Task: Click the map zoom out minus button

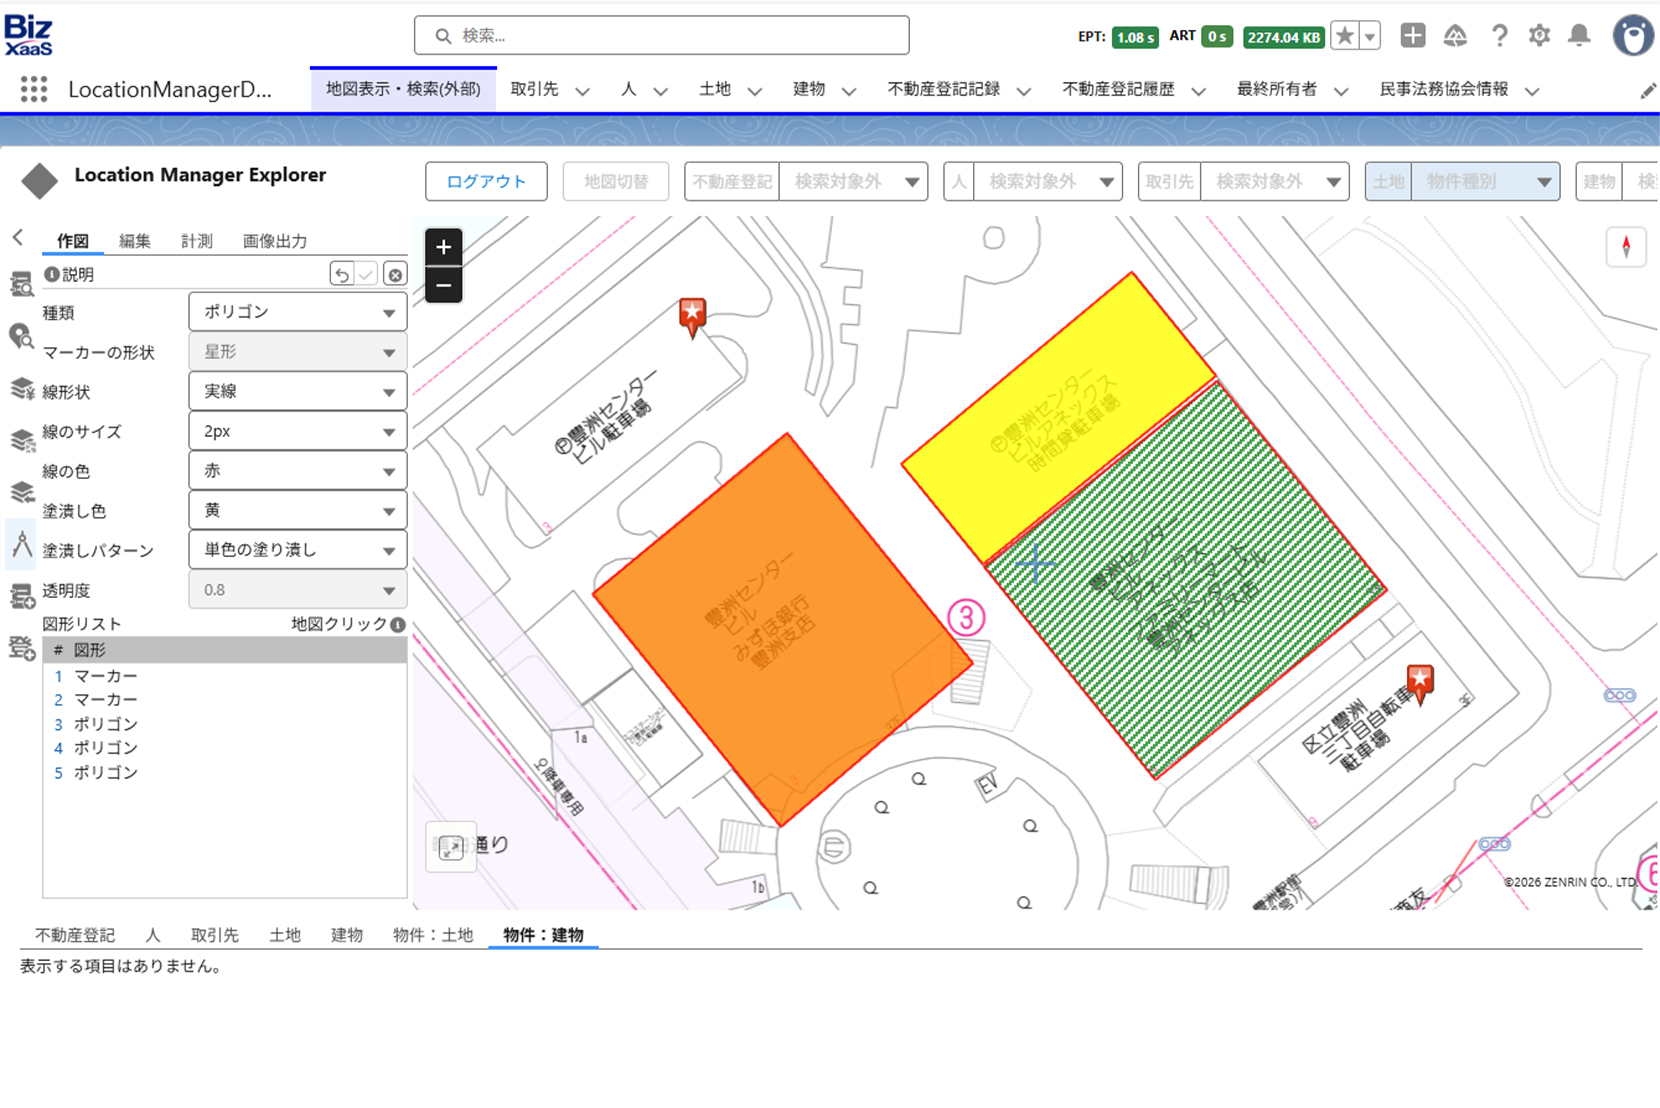Action: [443, 285]
